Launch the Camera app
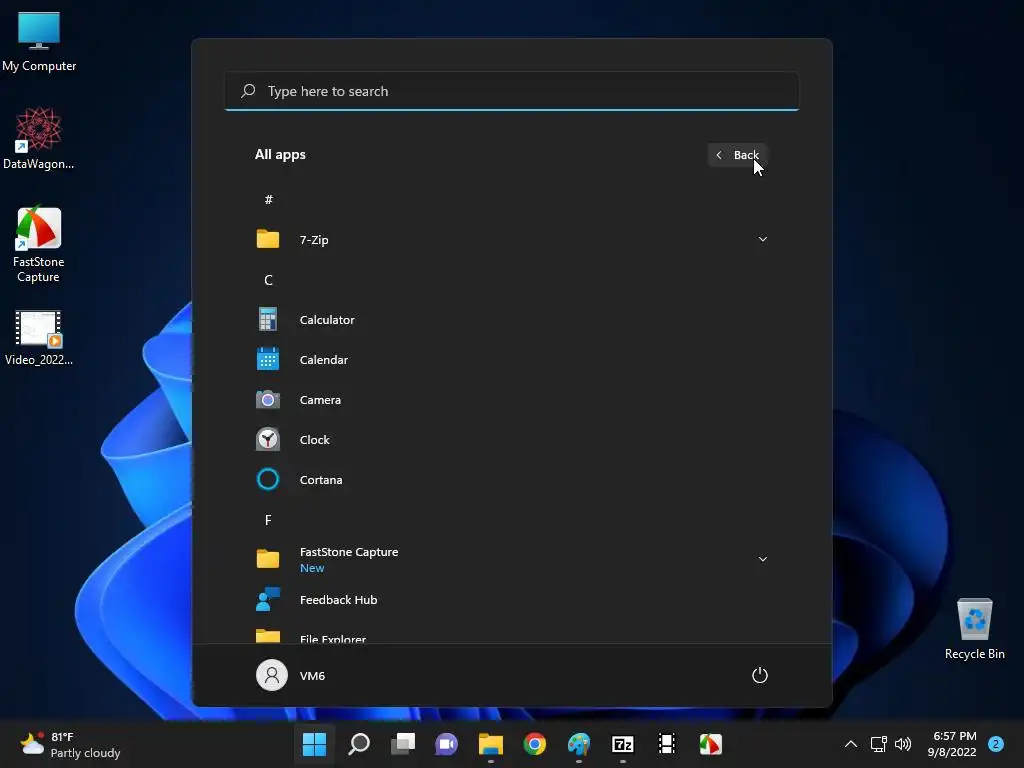The width and height of the screenshot is (1024, 768). coord(512,400)
